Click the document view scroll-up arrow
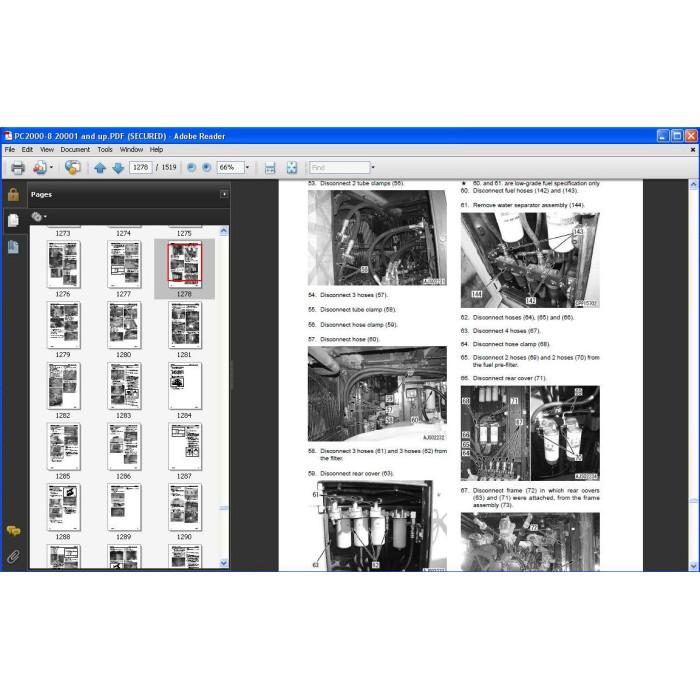Image resolution: width=700 pixels, height=700 pixels. point(693,184)
